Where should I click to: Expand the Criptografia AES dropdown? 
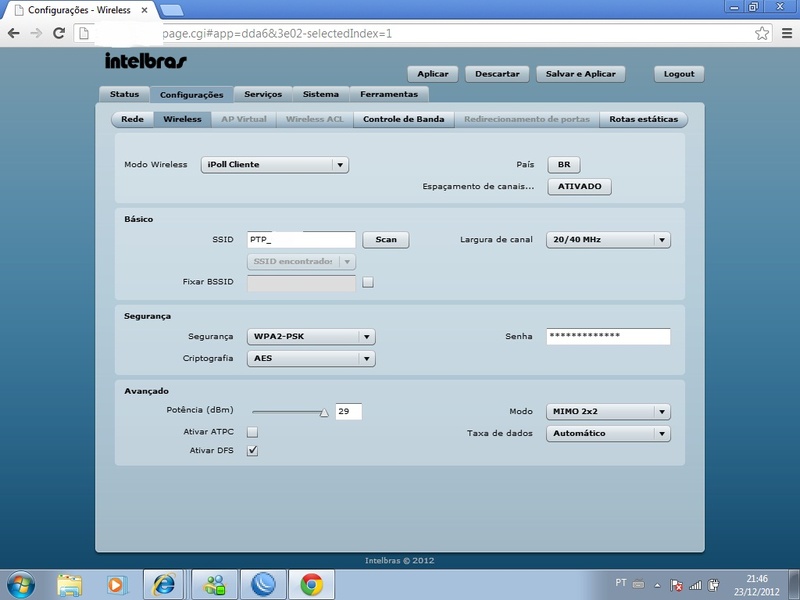pos(311,359)
